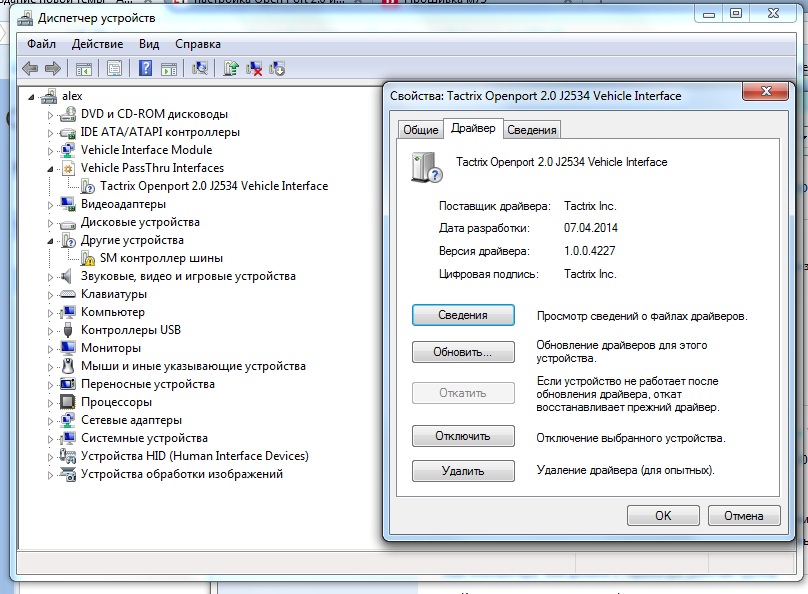The width and height of the screenshot is (808, 594).
Task: Click the DVD и CD-ROM drive icon
Action: (x=68, y=114)
